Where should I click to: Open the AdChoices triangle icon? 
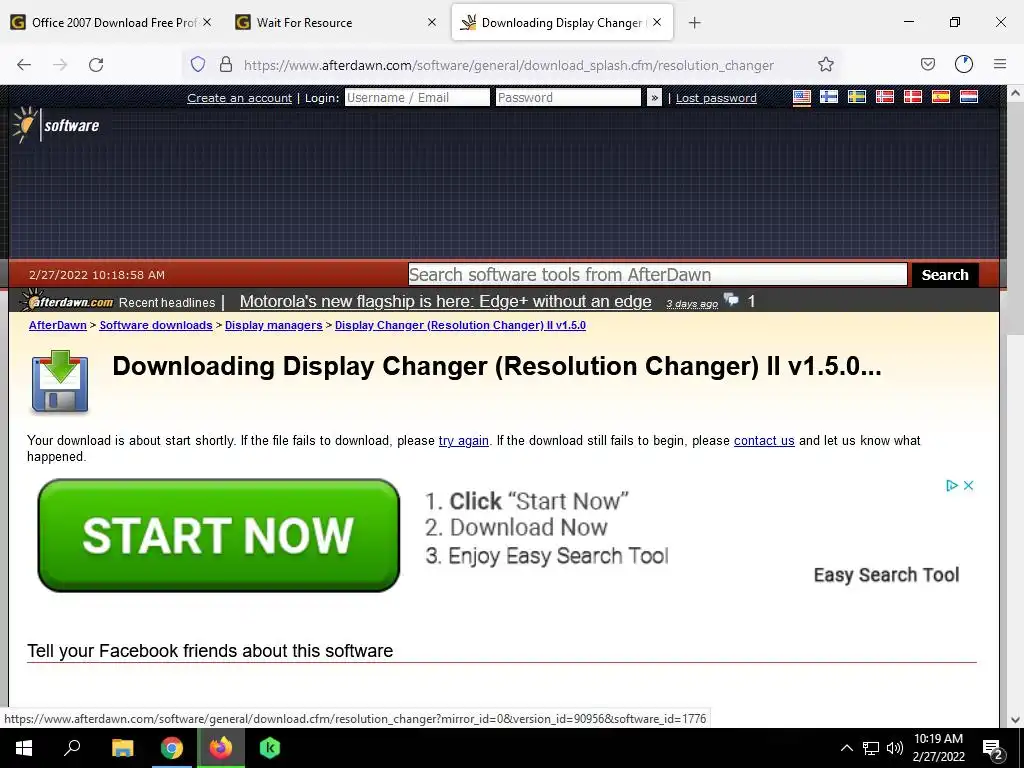point(952,485)
